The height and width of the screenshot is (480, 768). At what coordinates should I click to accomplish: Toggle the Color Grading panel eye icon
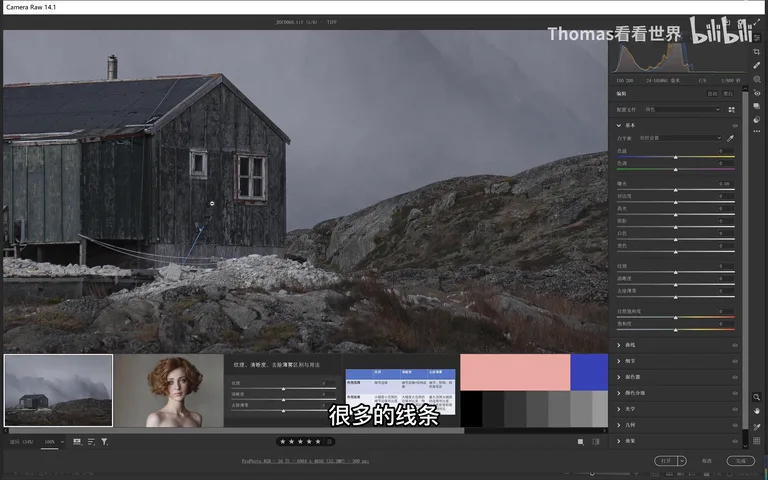click(x=735, y=393)
